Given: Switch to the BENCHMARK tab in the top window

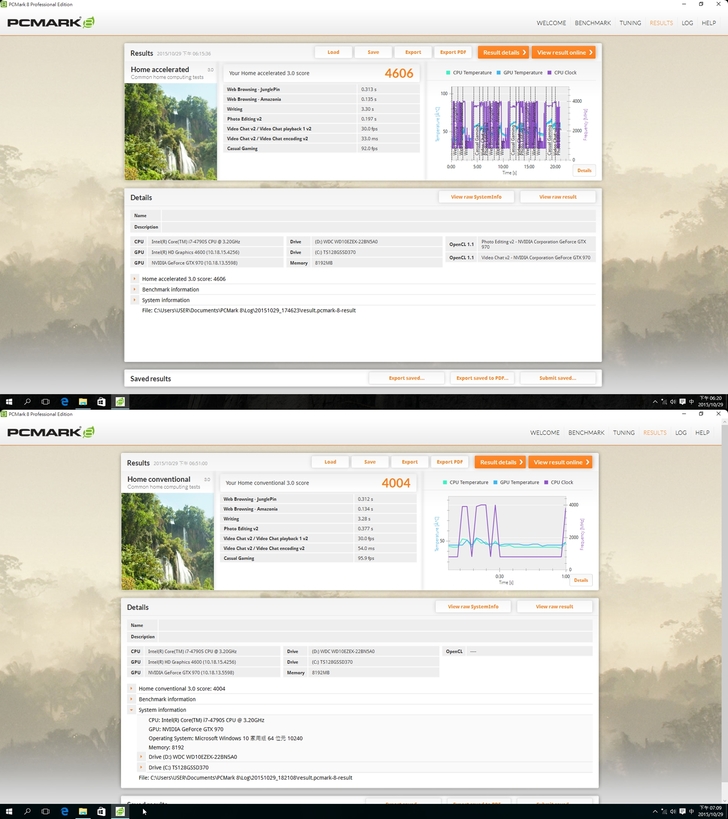Looking at the screenshot, I should click(x=593, y=22).
